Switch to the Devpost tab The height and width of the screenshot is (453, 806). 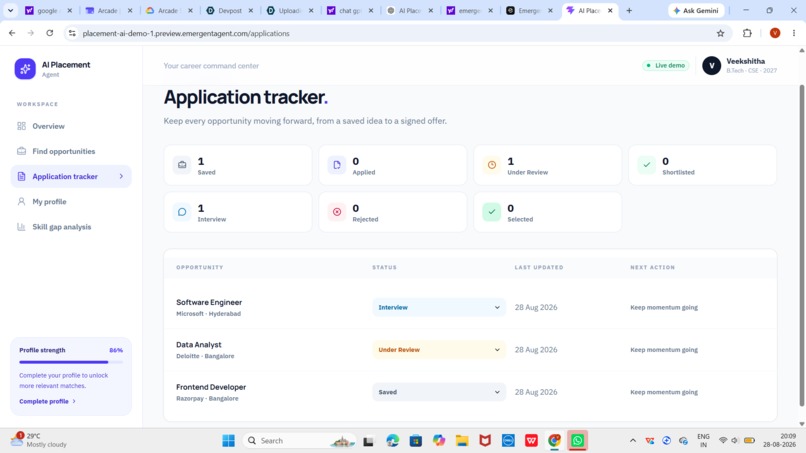pos(230,10)
